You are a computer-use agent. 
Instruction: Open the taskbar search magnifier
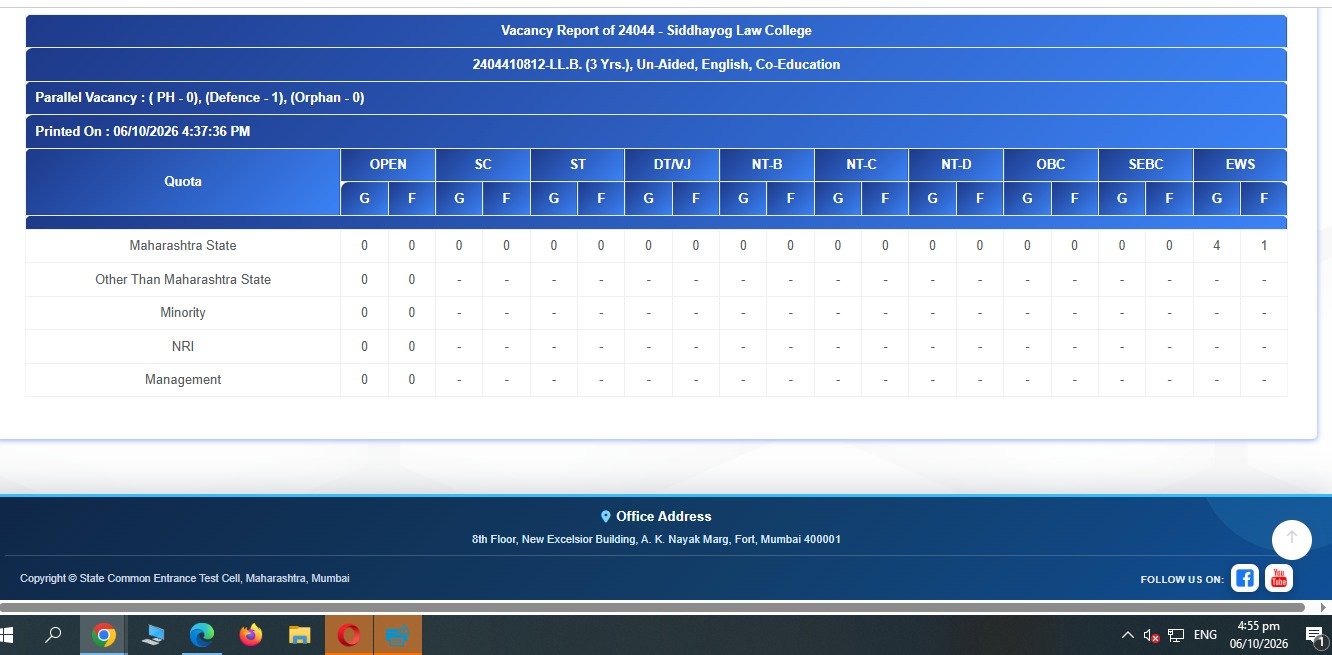click(54, 635)
